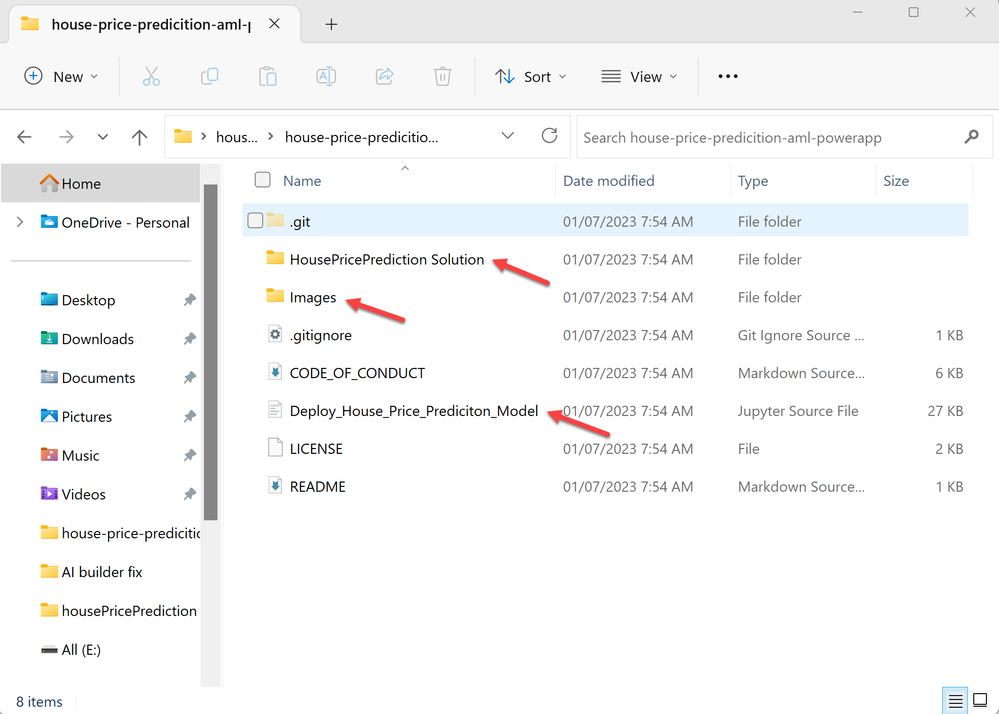Click the .gitignore gear file icon
Screen dimensions: 999x714
[x=275, y=334]
